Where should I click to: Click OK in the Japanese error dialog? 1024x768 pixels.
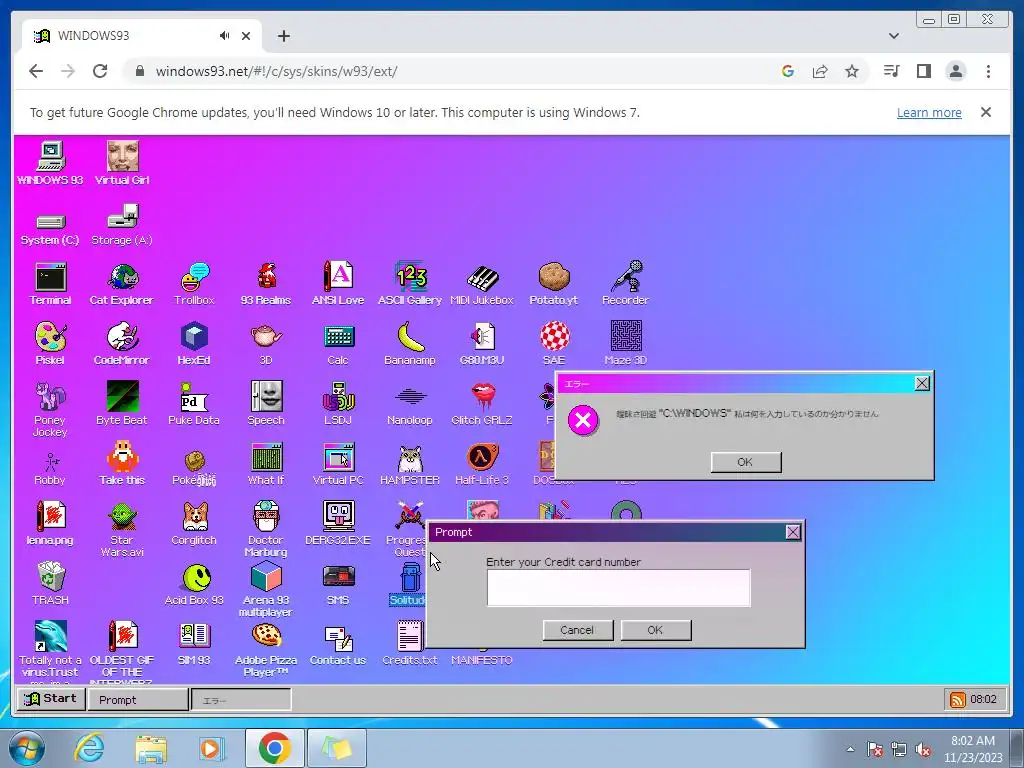tap(746, 462)
